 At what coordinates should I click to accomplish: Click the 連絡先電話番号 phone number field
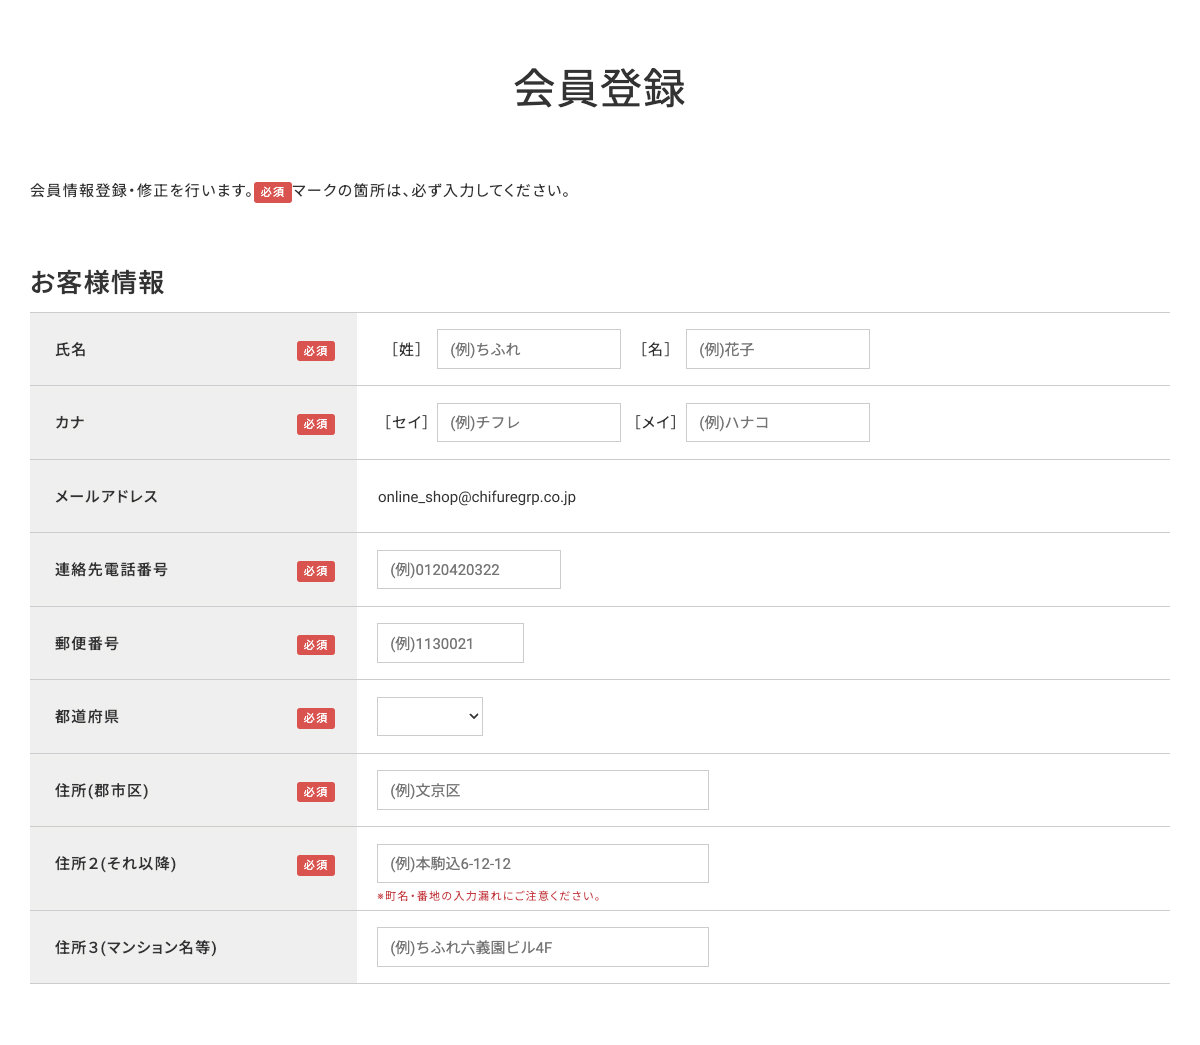(468, 569)
